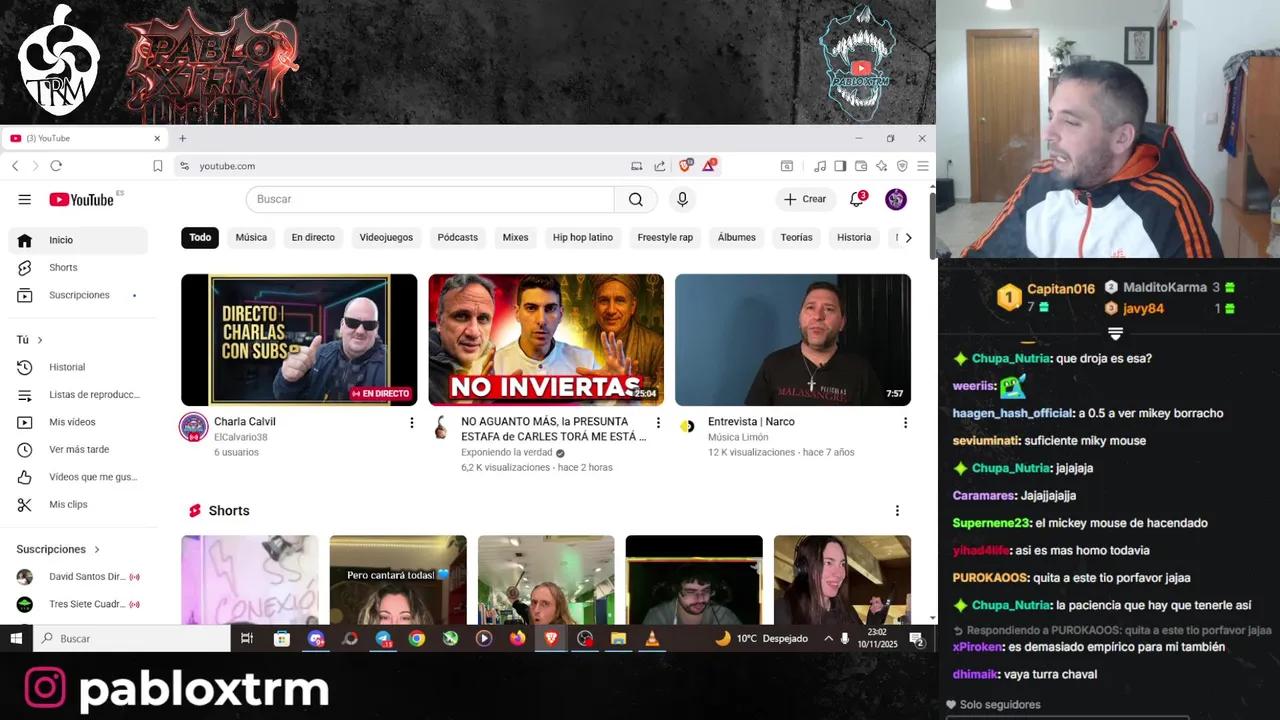
Task: Open Telegram from the taskbar
Action: click(x=383, y=638)
